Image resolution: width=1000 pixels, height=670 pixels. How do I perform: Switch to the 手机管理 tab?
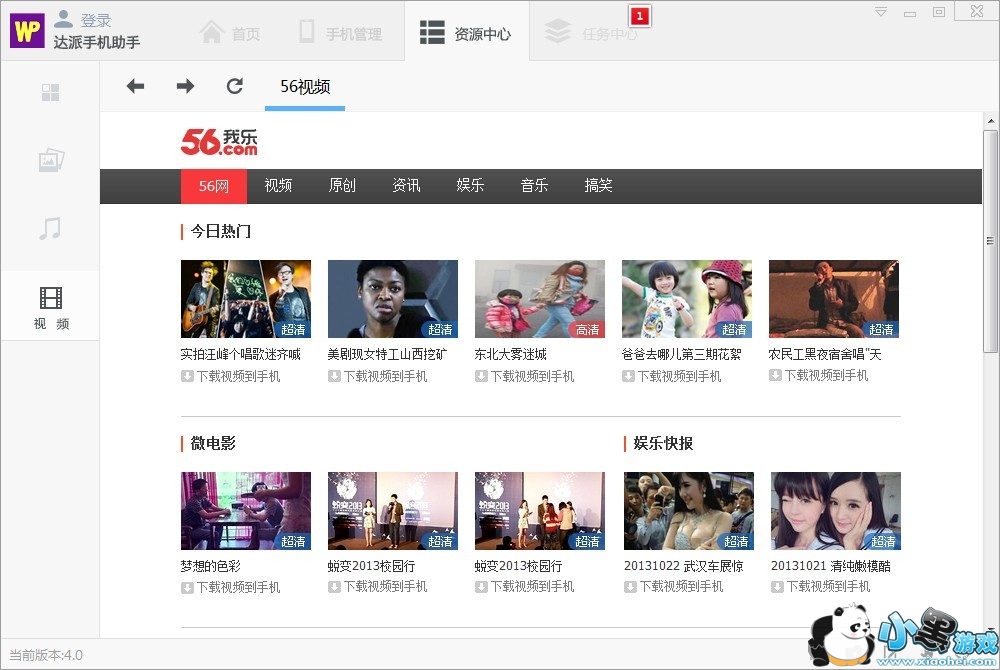pyautogui.click(x=341, y=33)
